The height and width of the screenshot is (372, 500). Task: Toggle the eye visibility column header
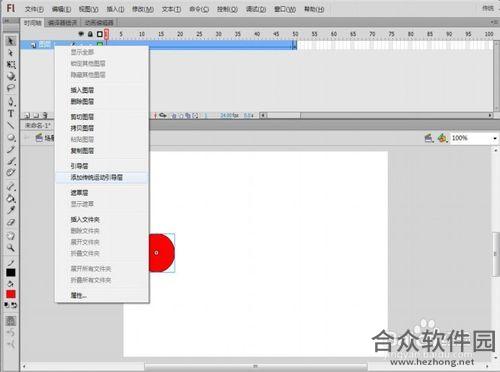pyautogui.click(x=81, y=34)
